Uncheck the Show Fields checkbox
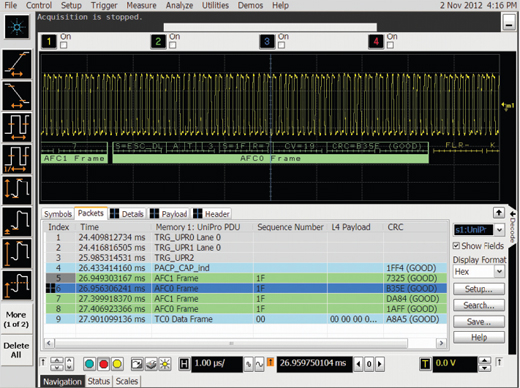The height and width of the screenshot is (388, 520). (x=456, y=246)
